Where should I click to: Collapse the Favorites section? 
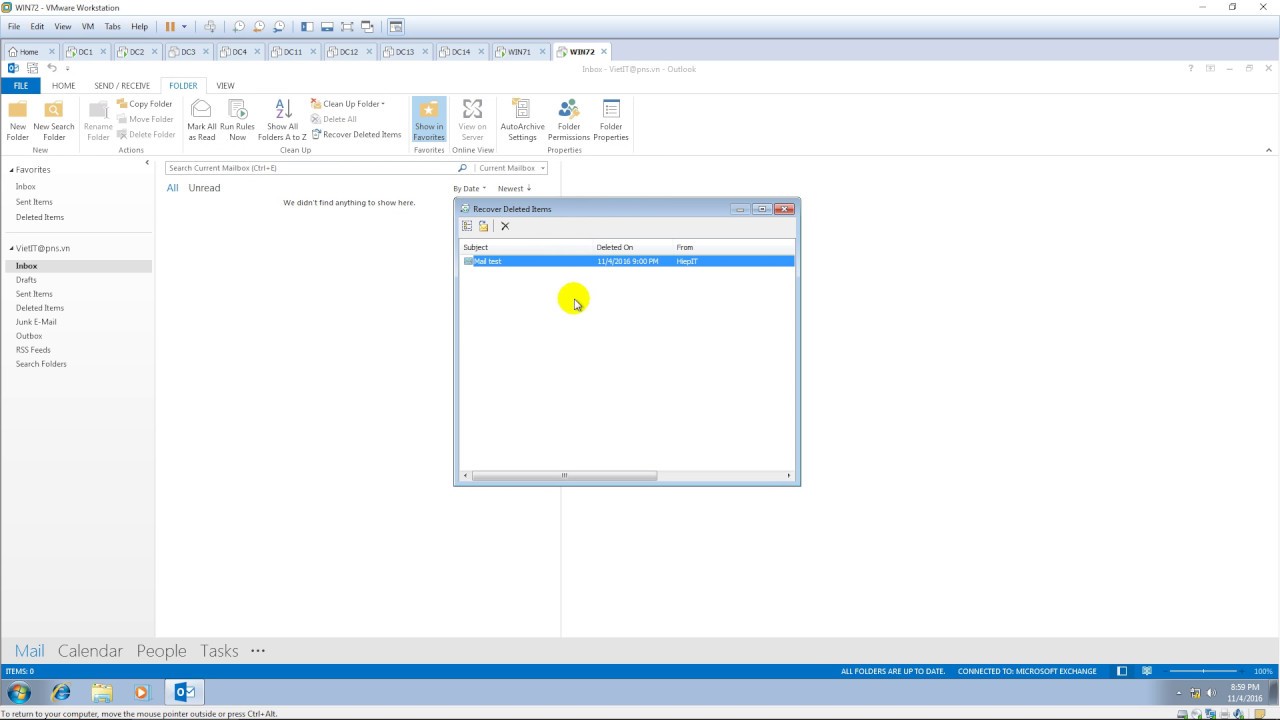click(12, 170)
